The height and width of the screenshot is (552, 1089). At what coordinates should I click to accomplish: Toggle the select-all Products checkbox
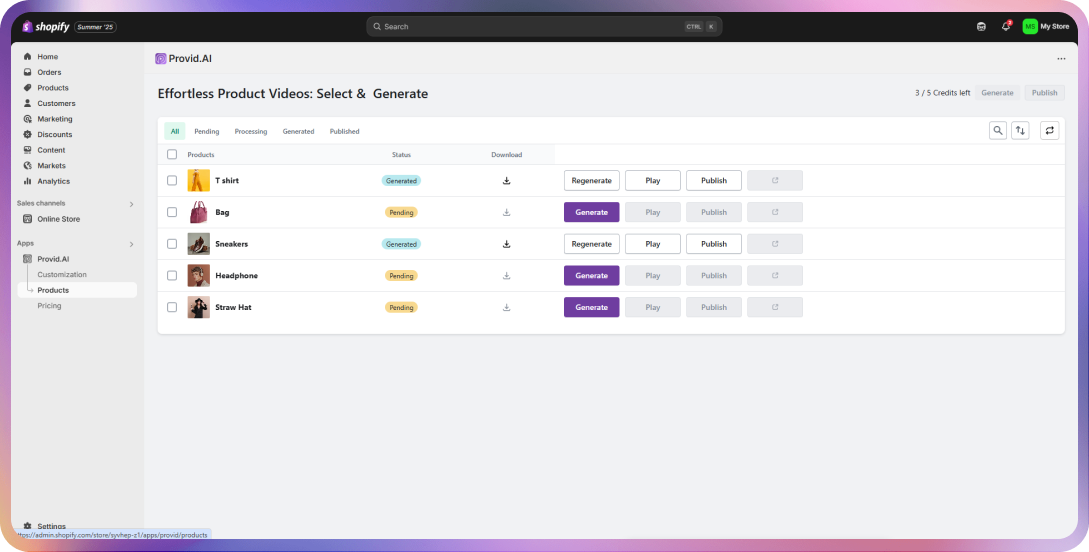172,155
